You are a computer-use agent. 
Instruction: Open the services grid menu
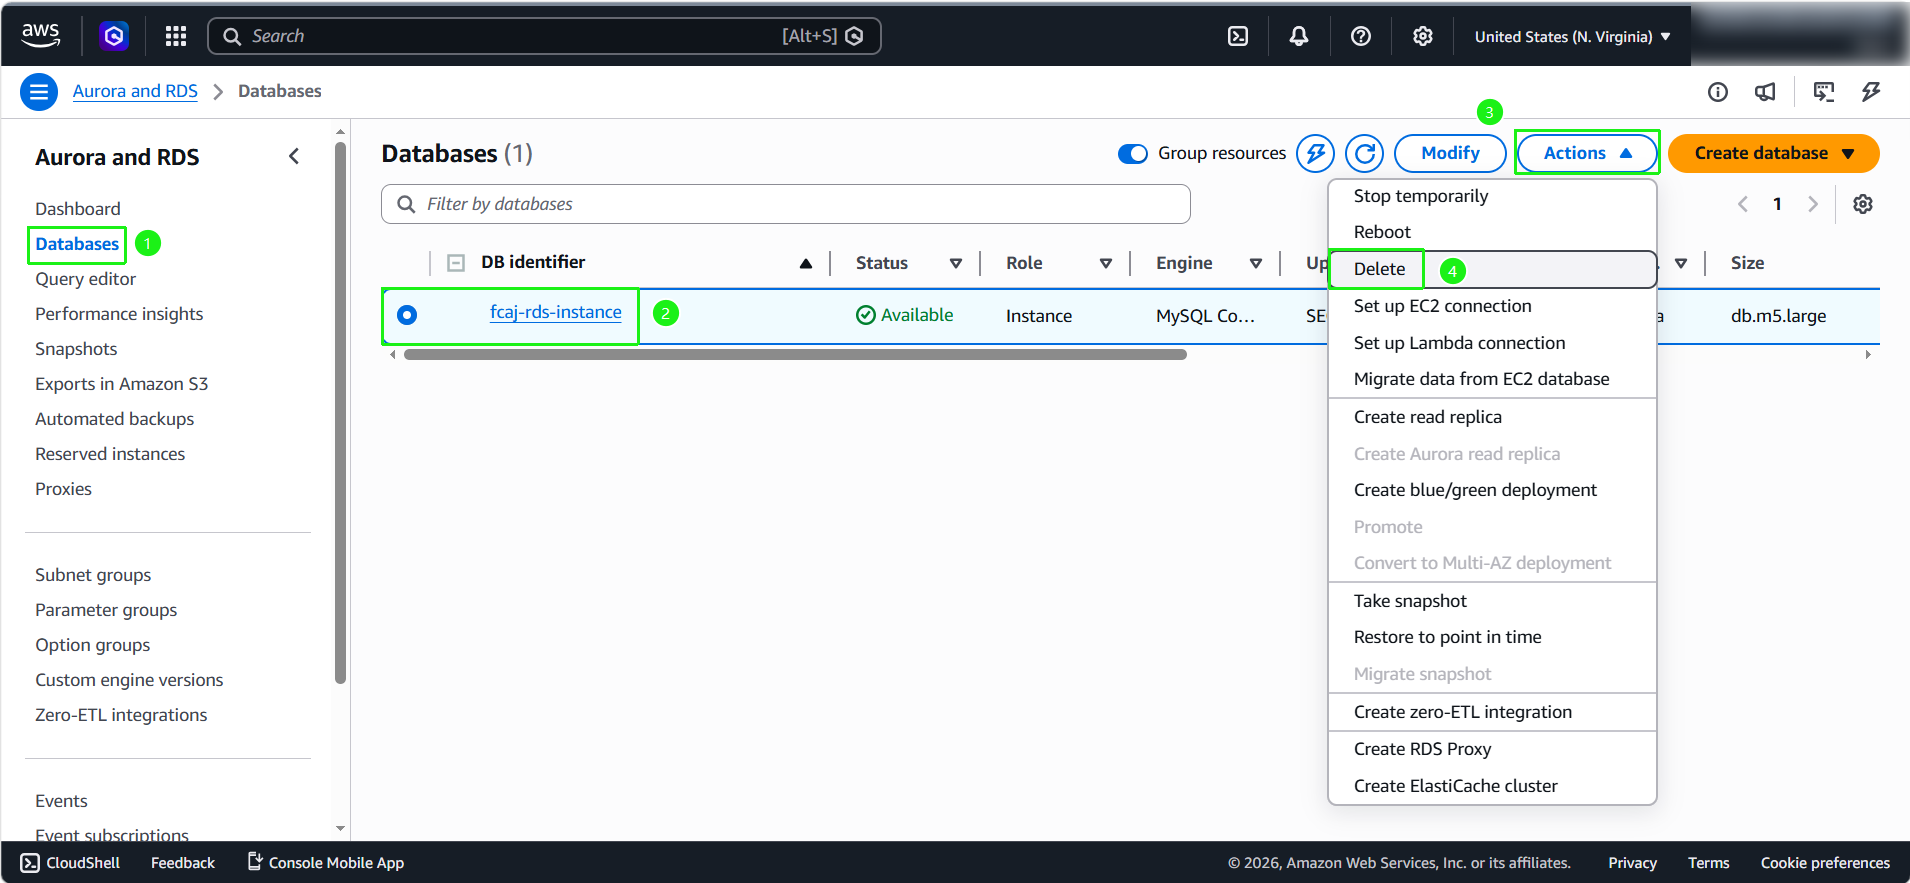click(x=176, y=36)
